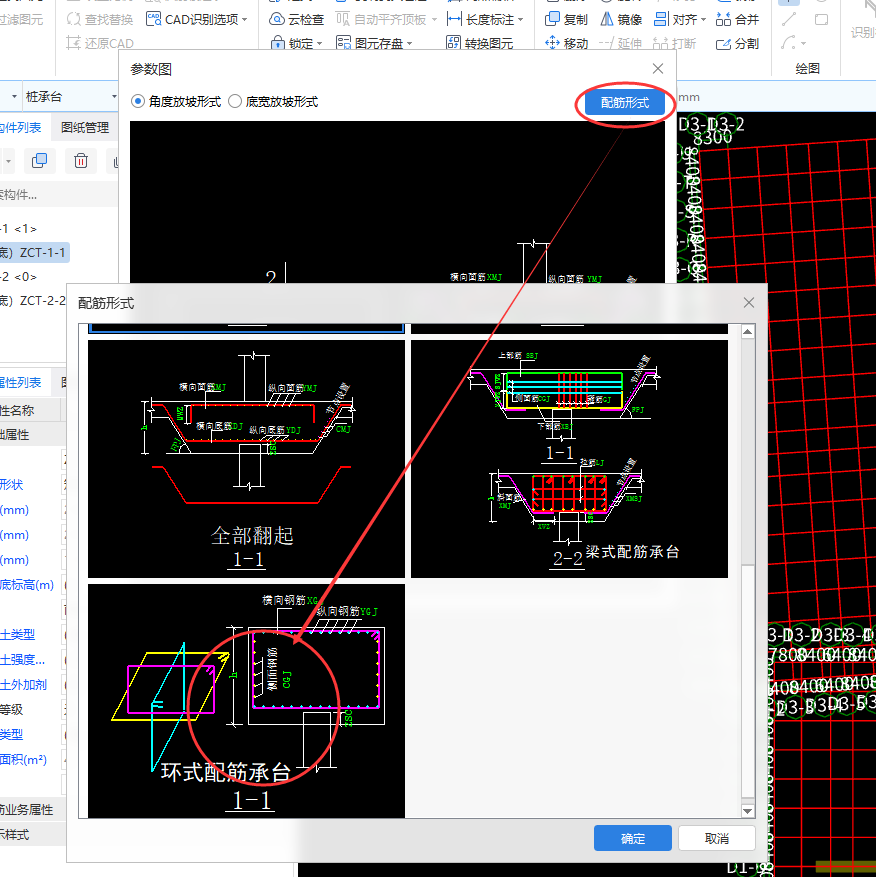Screen dimensions: 876x877
Task: Expand 锁定 dropdown arrow
Action: pos(319,43)
